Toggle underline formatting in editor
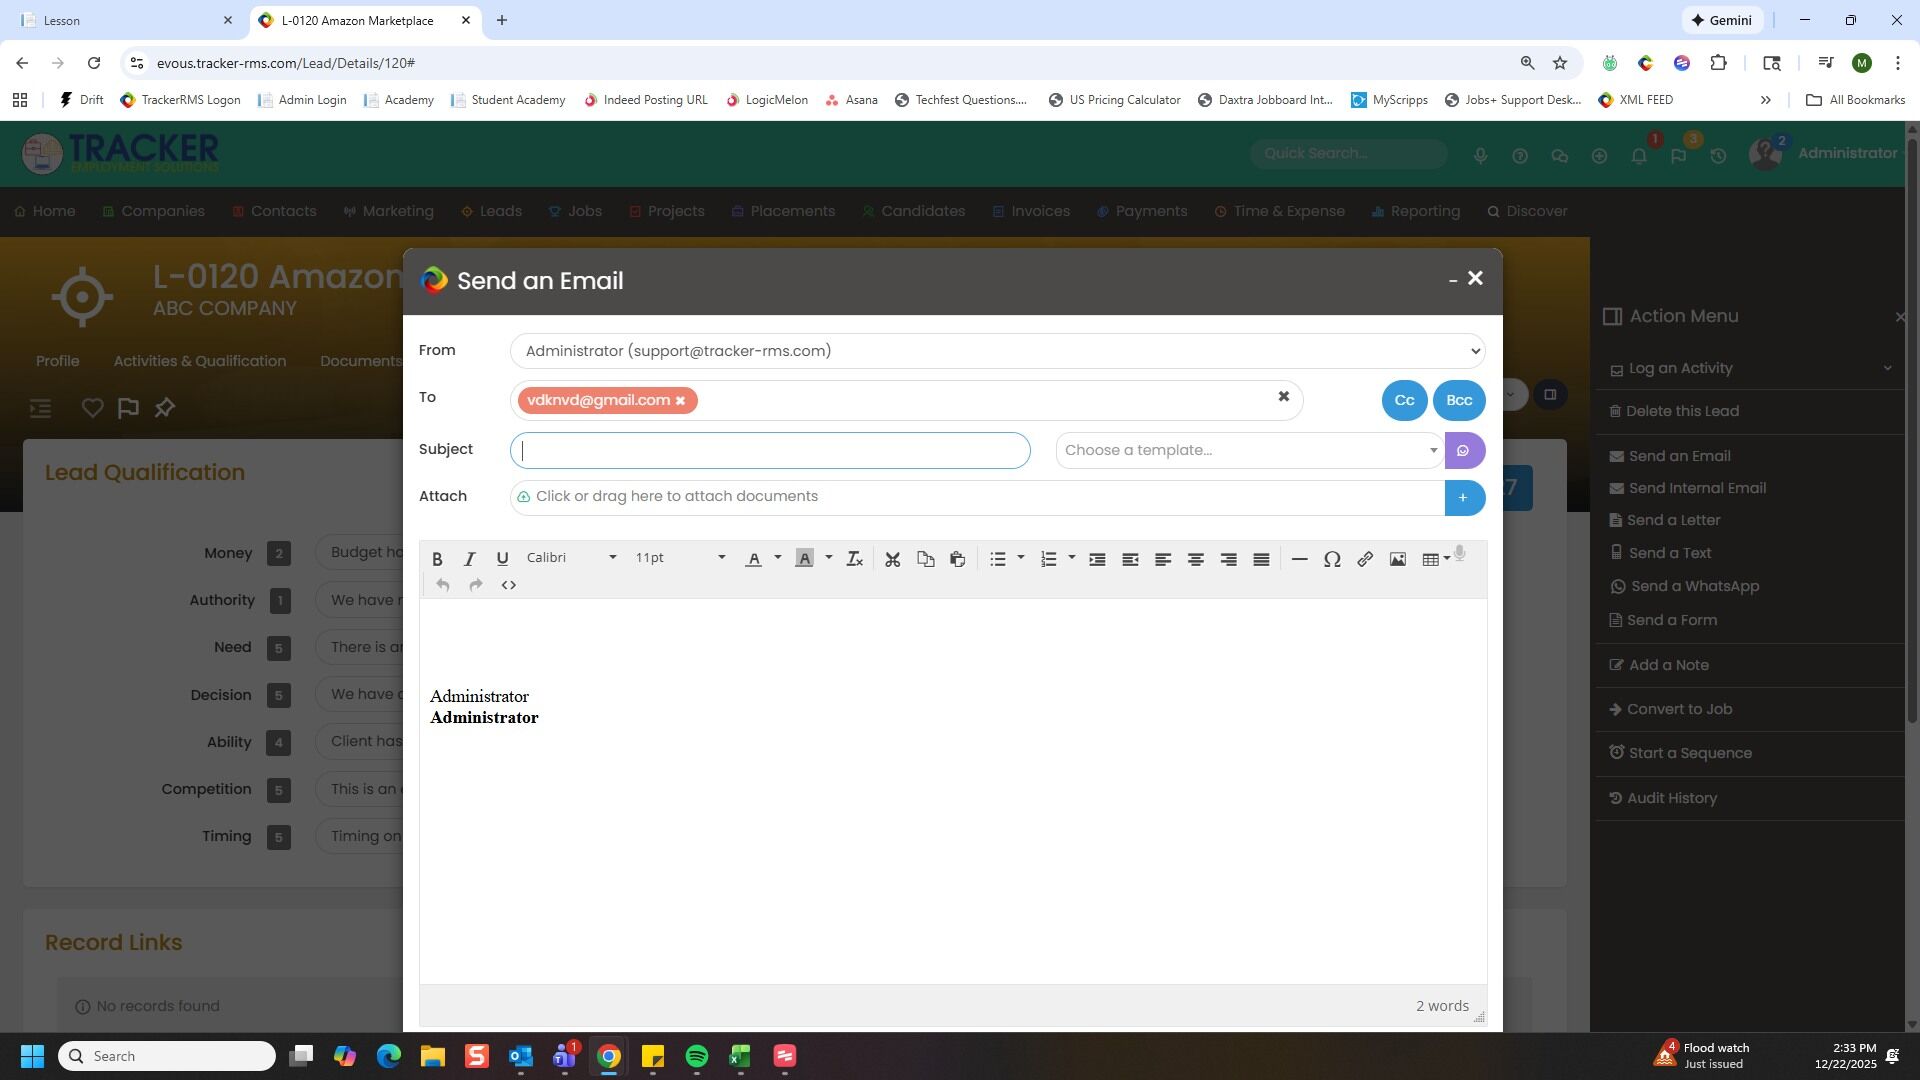1920x1080 pixels. pyautogui.click(x=502, y=559)
